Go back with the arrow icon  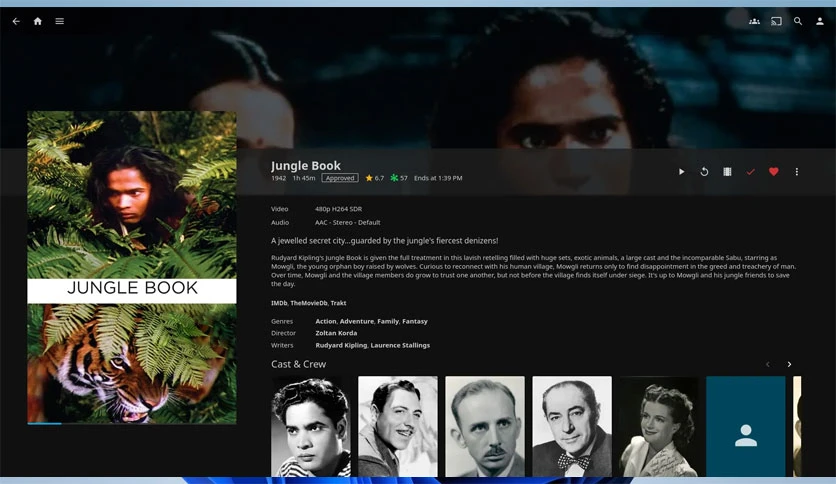tap(16, 21)
